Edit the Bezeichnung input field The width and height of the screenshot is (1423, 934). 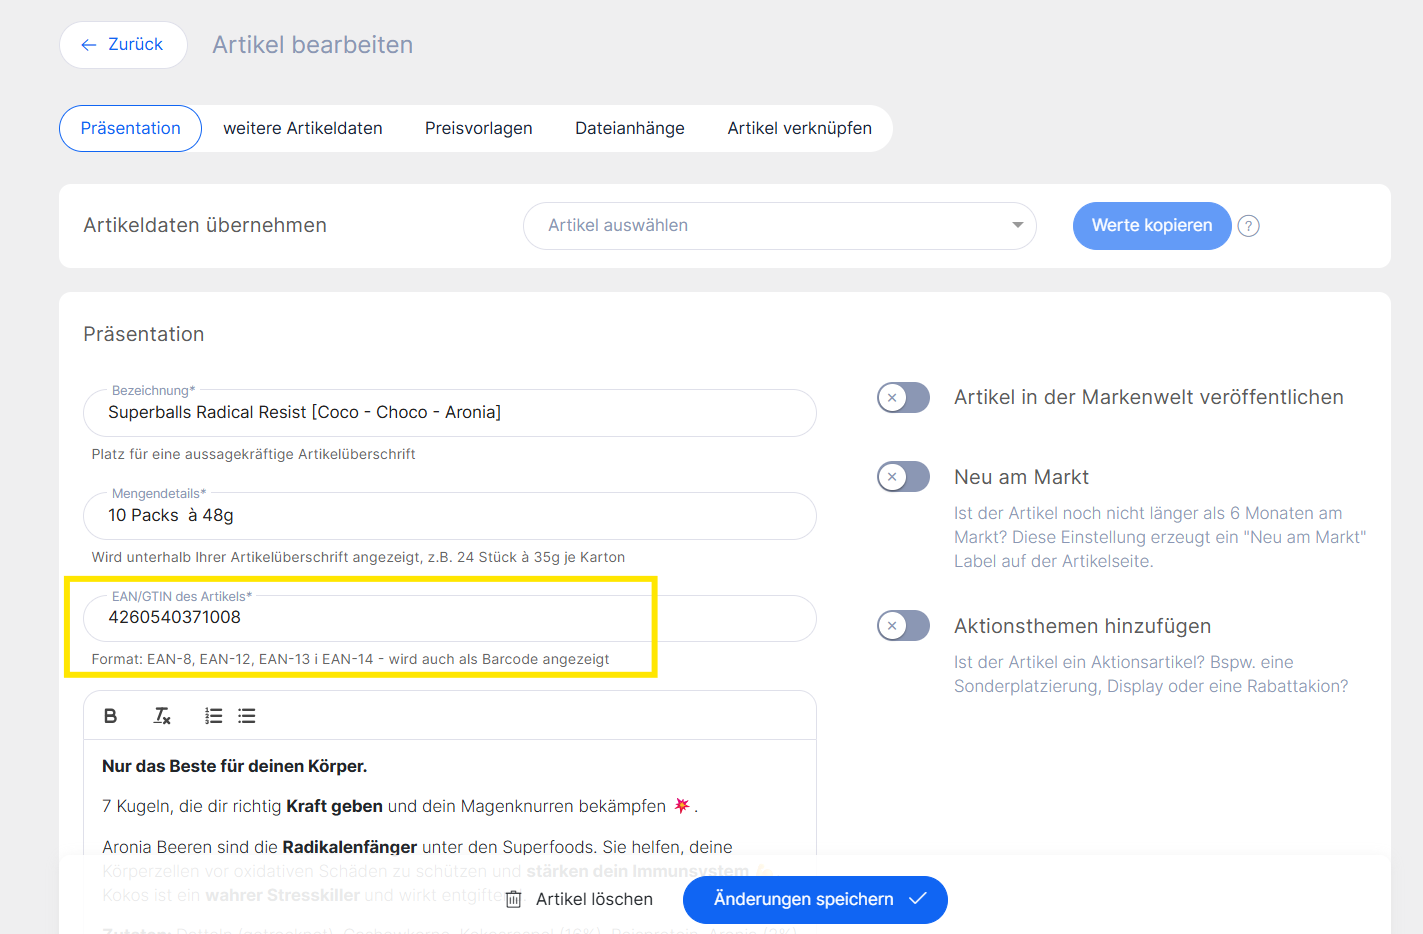(450, 413)
